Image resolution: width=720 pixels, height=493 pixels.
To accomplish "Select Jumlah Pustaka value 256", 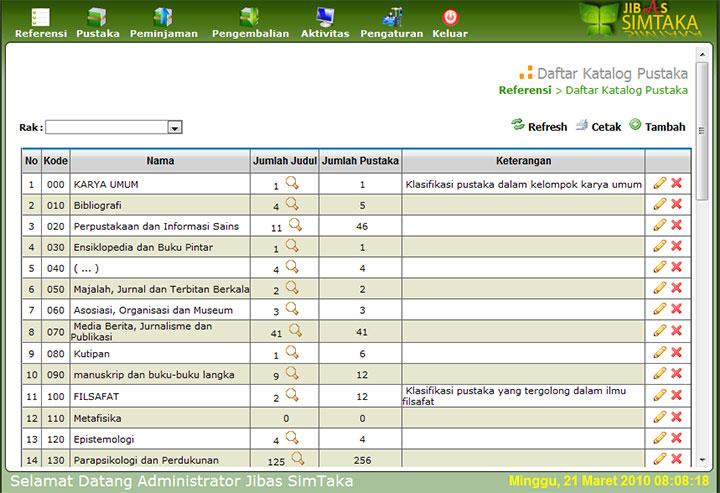I will click(x=362, y=460).
